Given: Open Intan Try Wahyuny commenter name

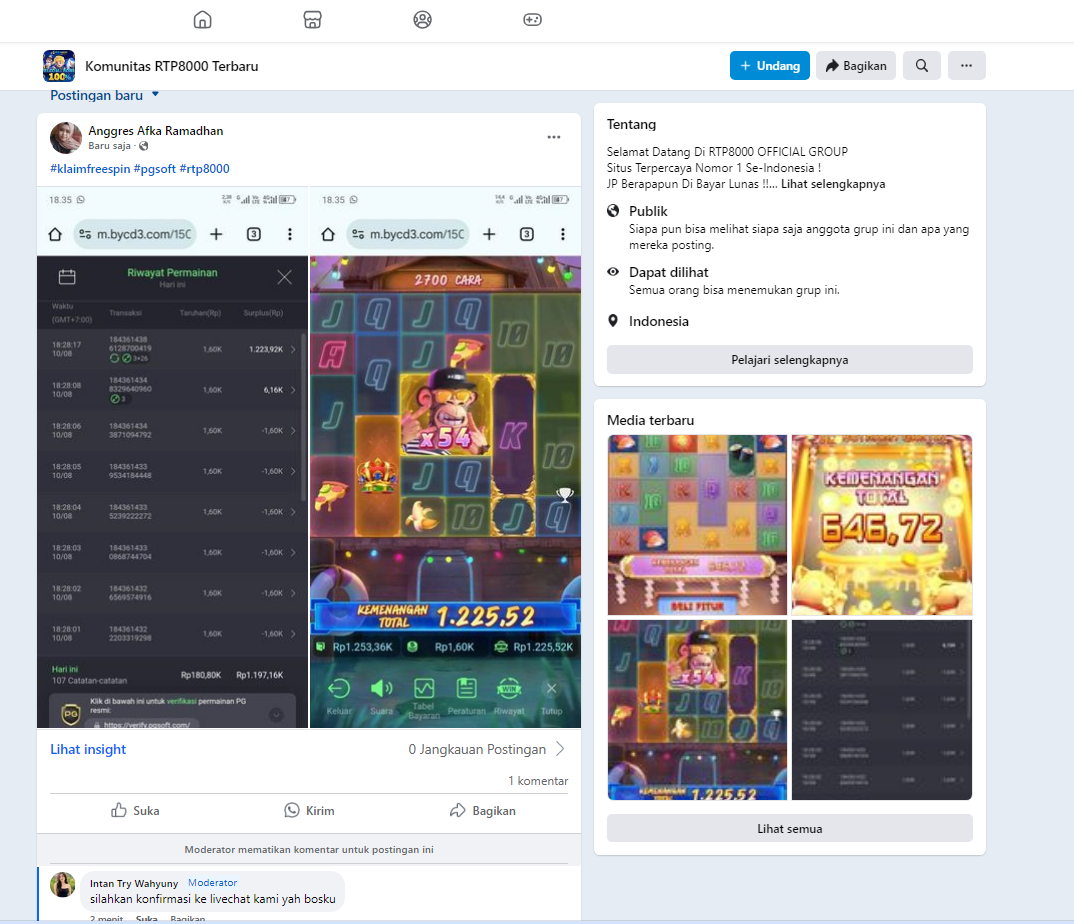Looking at the screenshot, I should [x=134, y=883].
